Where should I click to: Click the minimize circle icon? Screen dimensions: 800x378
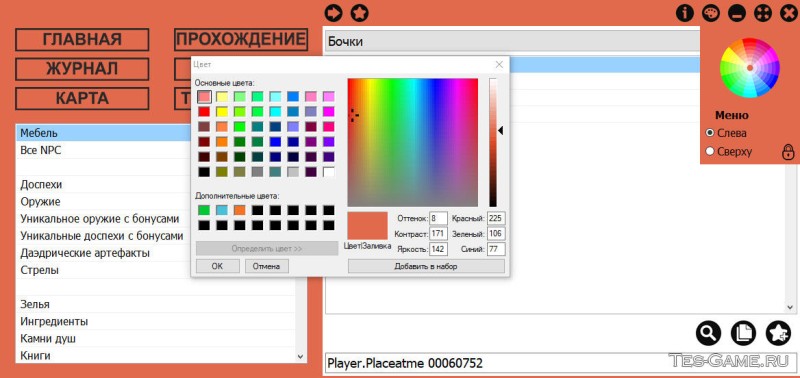coord(737,13)
